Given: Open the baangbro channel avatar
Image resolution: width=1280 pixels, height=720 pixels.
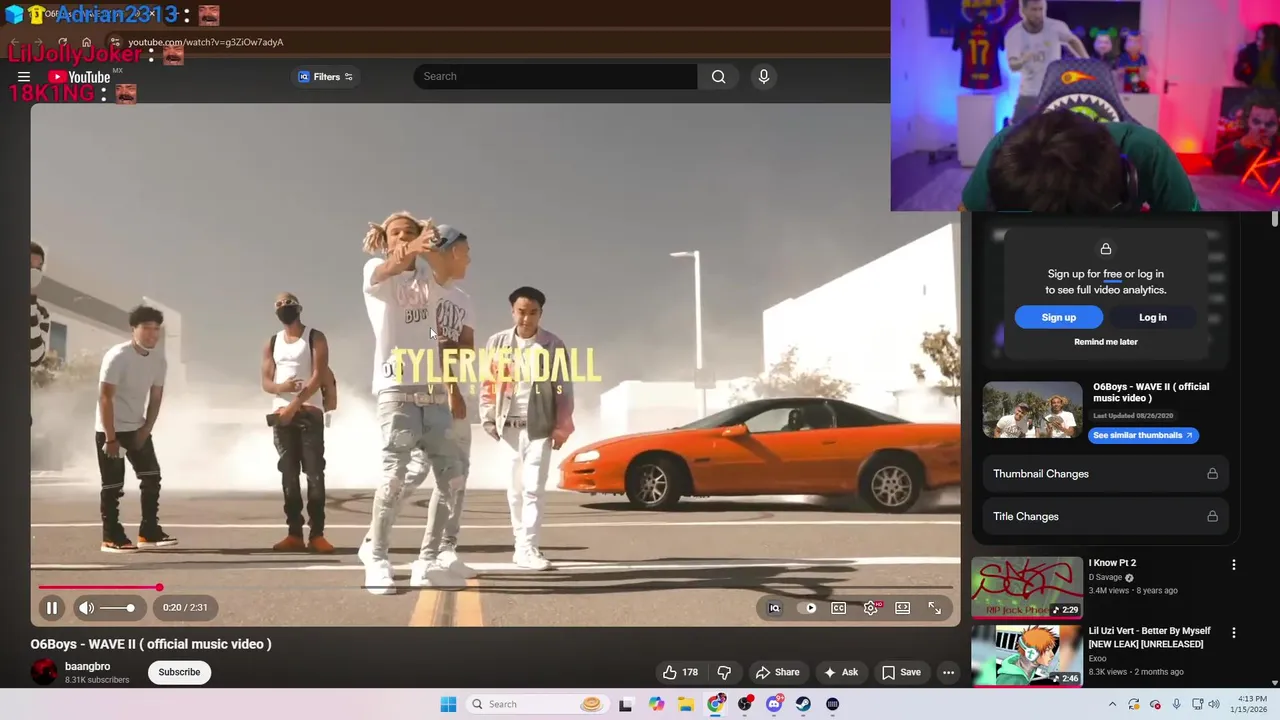Looking at the screenshot, I should (44, 672).
